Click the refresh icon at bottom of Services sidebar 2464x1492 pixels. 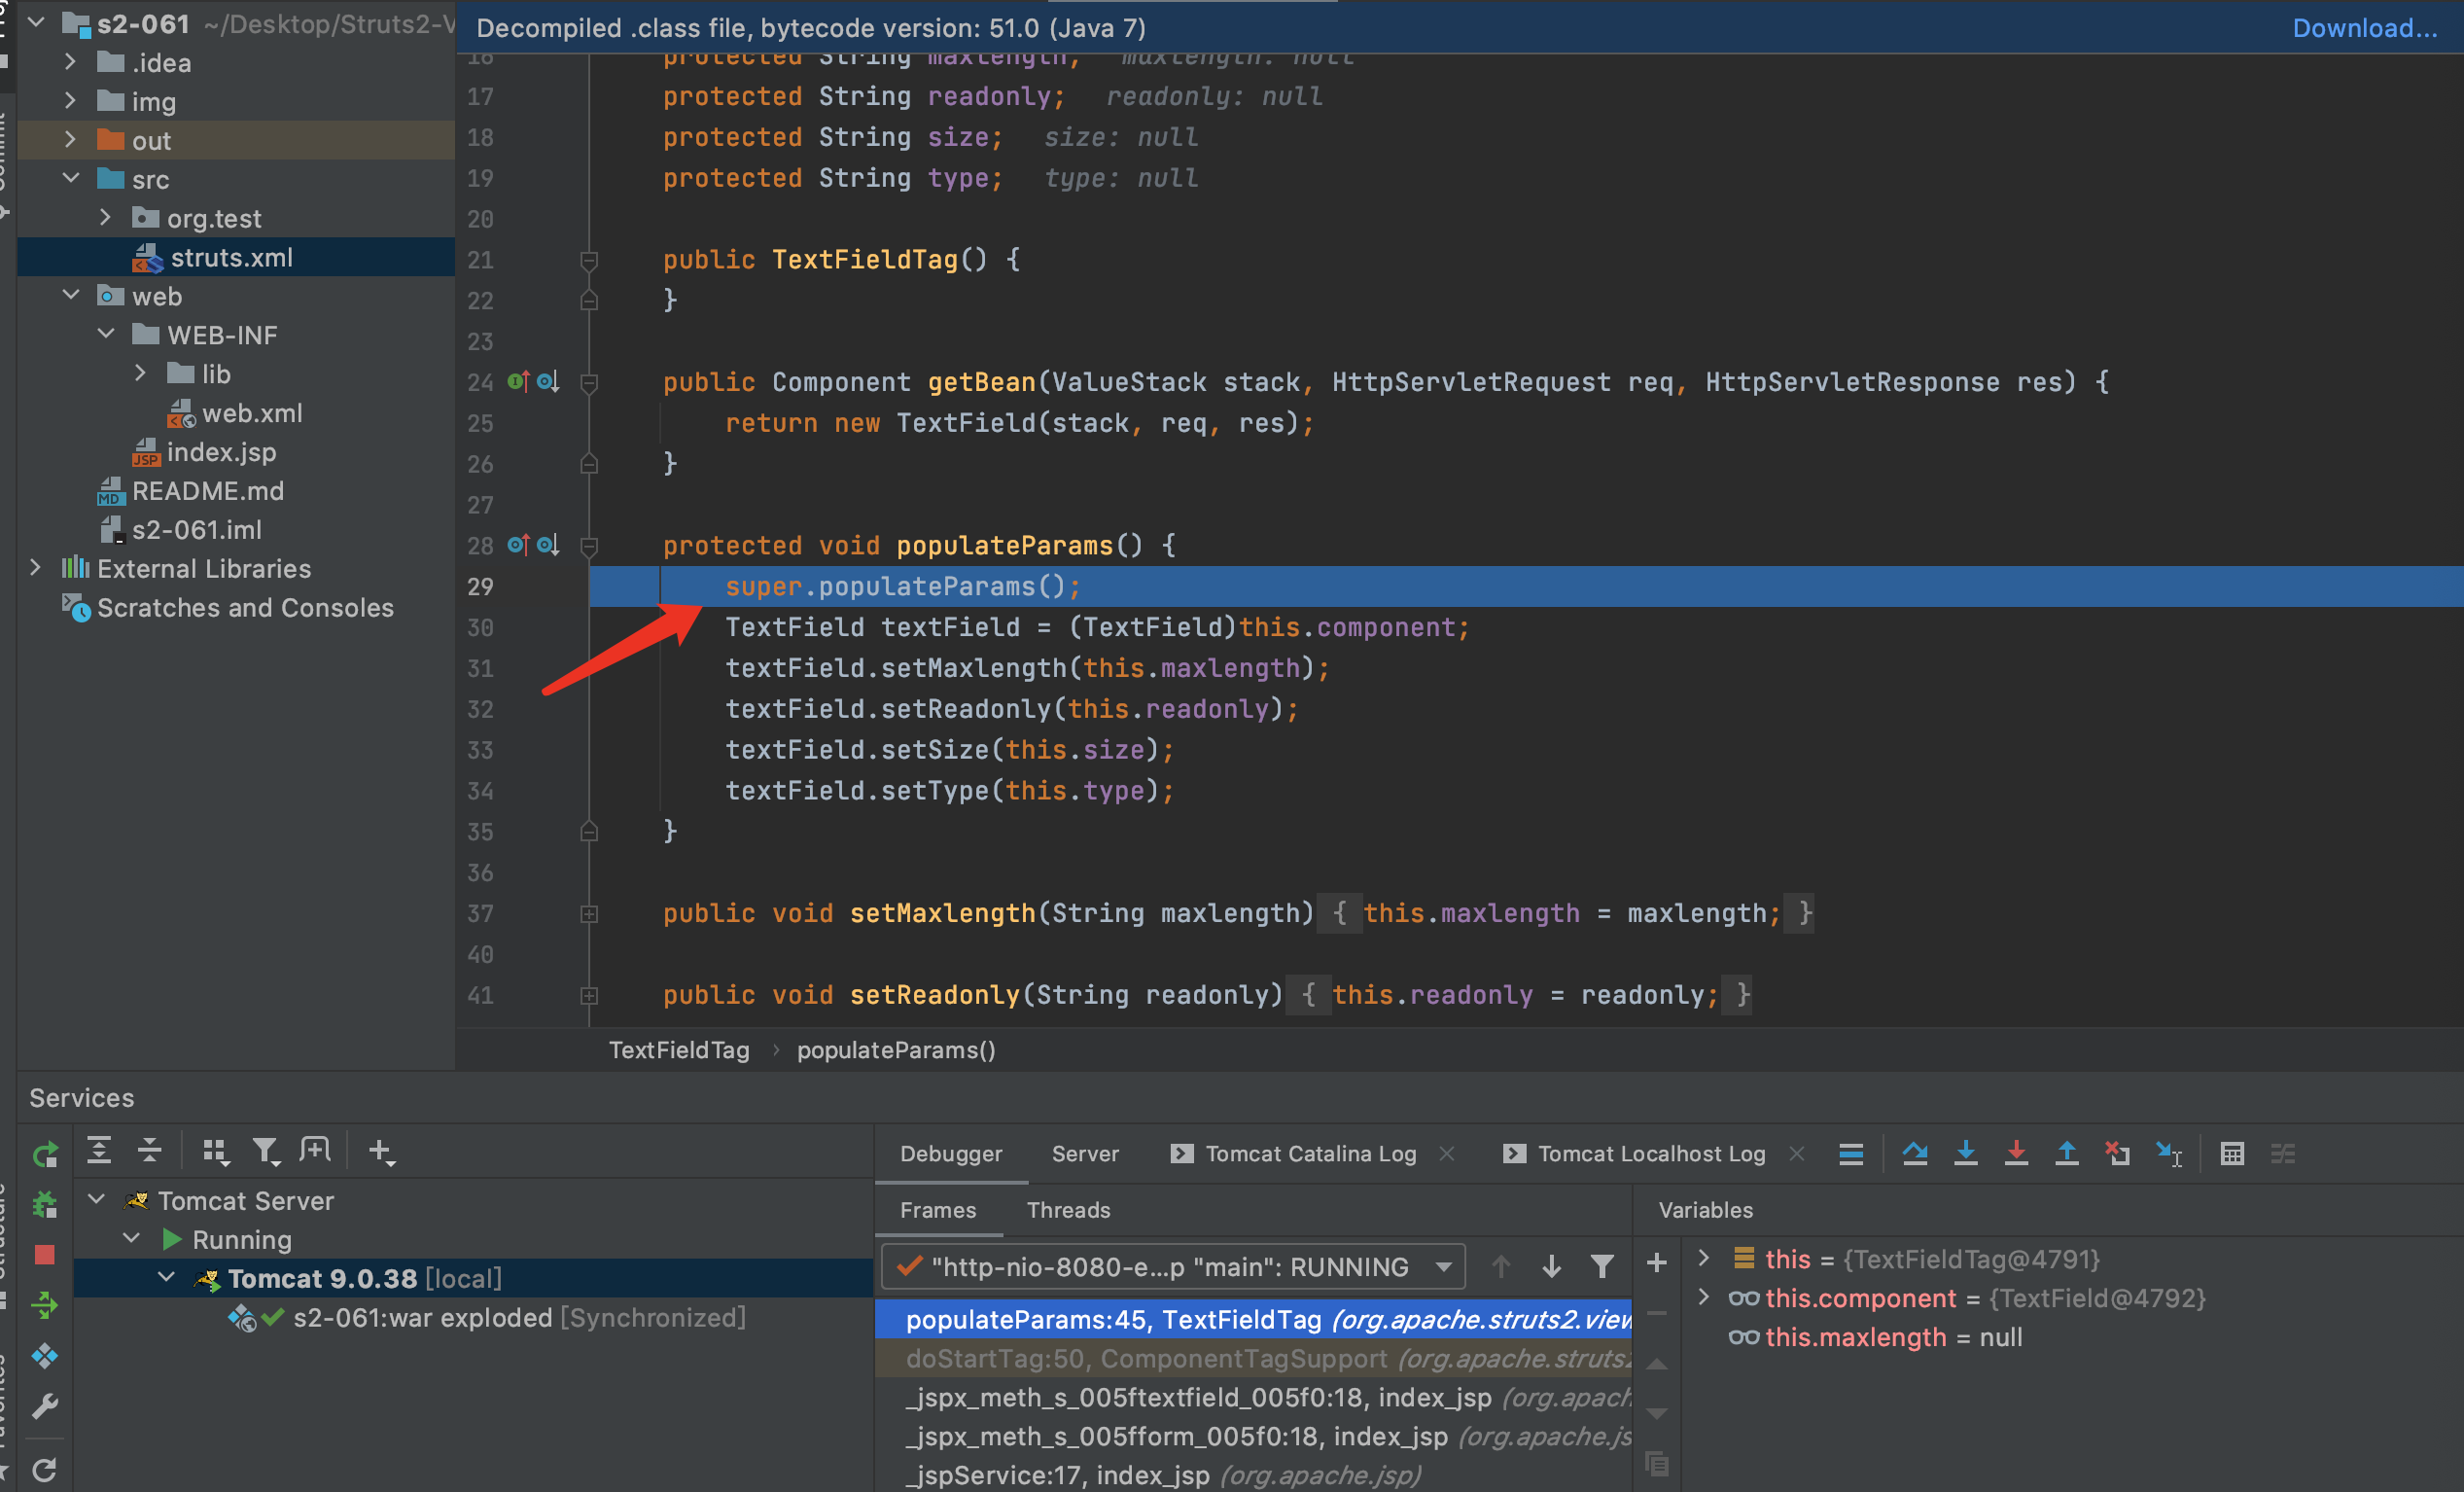point(45,1470)
